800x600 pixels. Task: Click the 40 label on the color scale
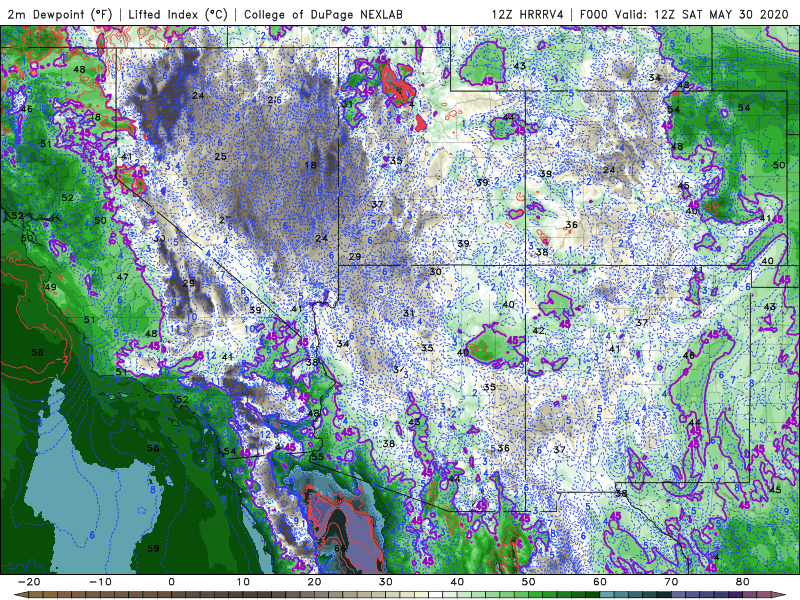click(x=457, y=582)
